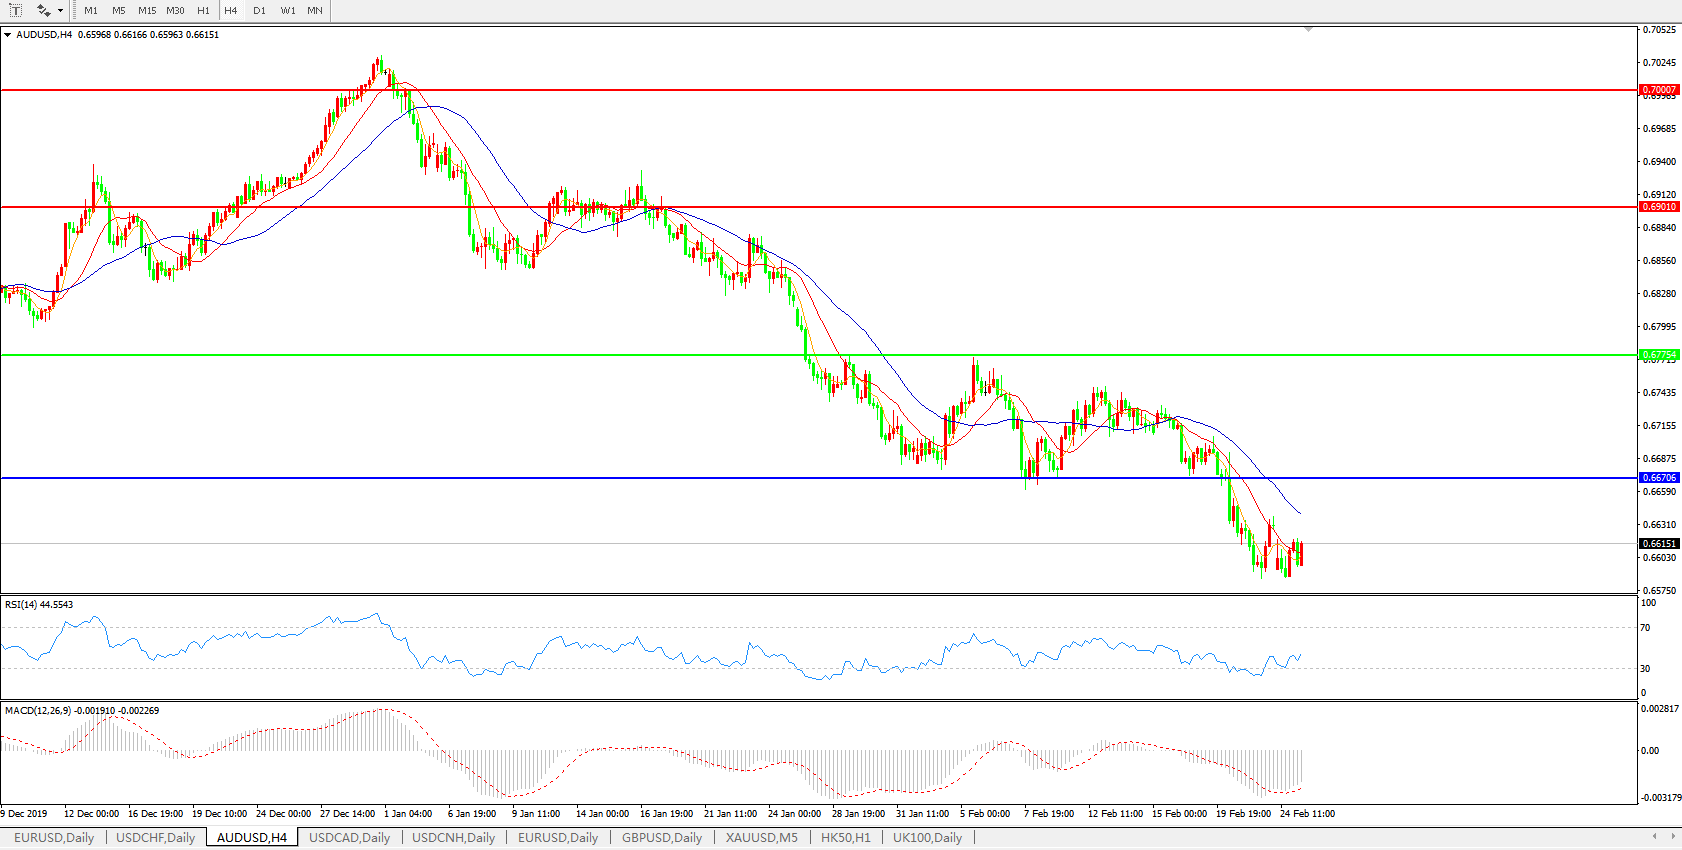Click the arrows objects tool icon

tap(43, 10)
